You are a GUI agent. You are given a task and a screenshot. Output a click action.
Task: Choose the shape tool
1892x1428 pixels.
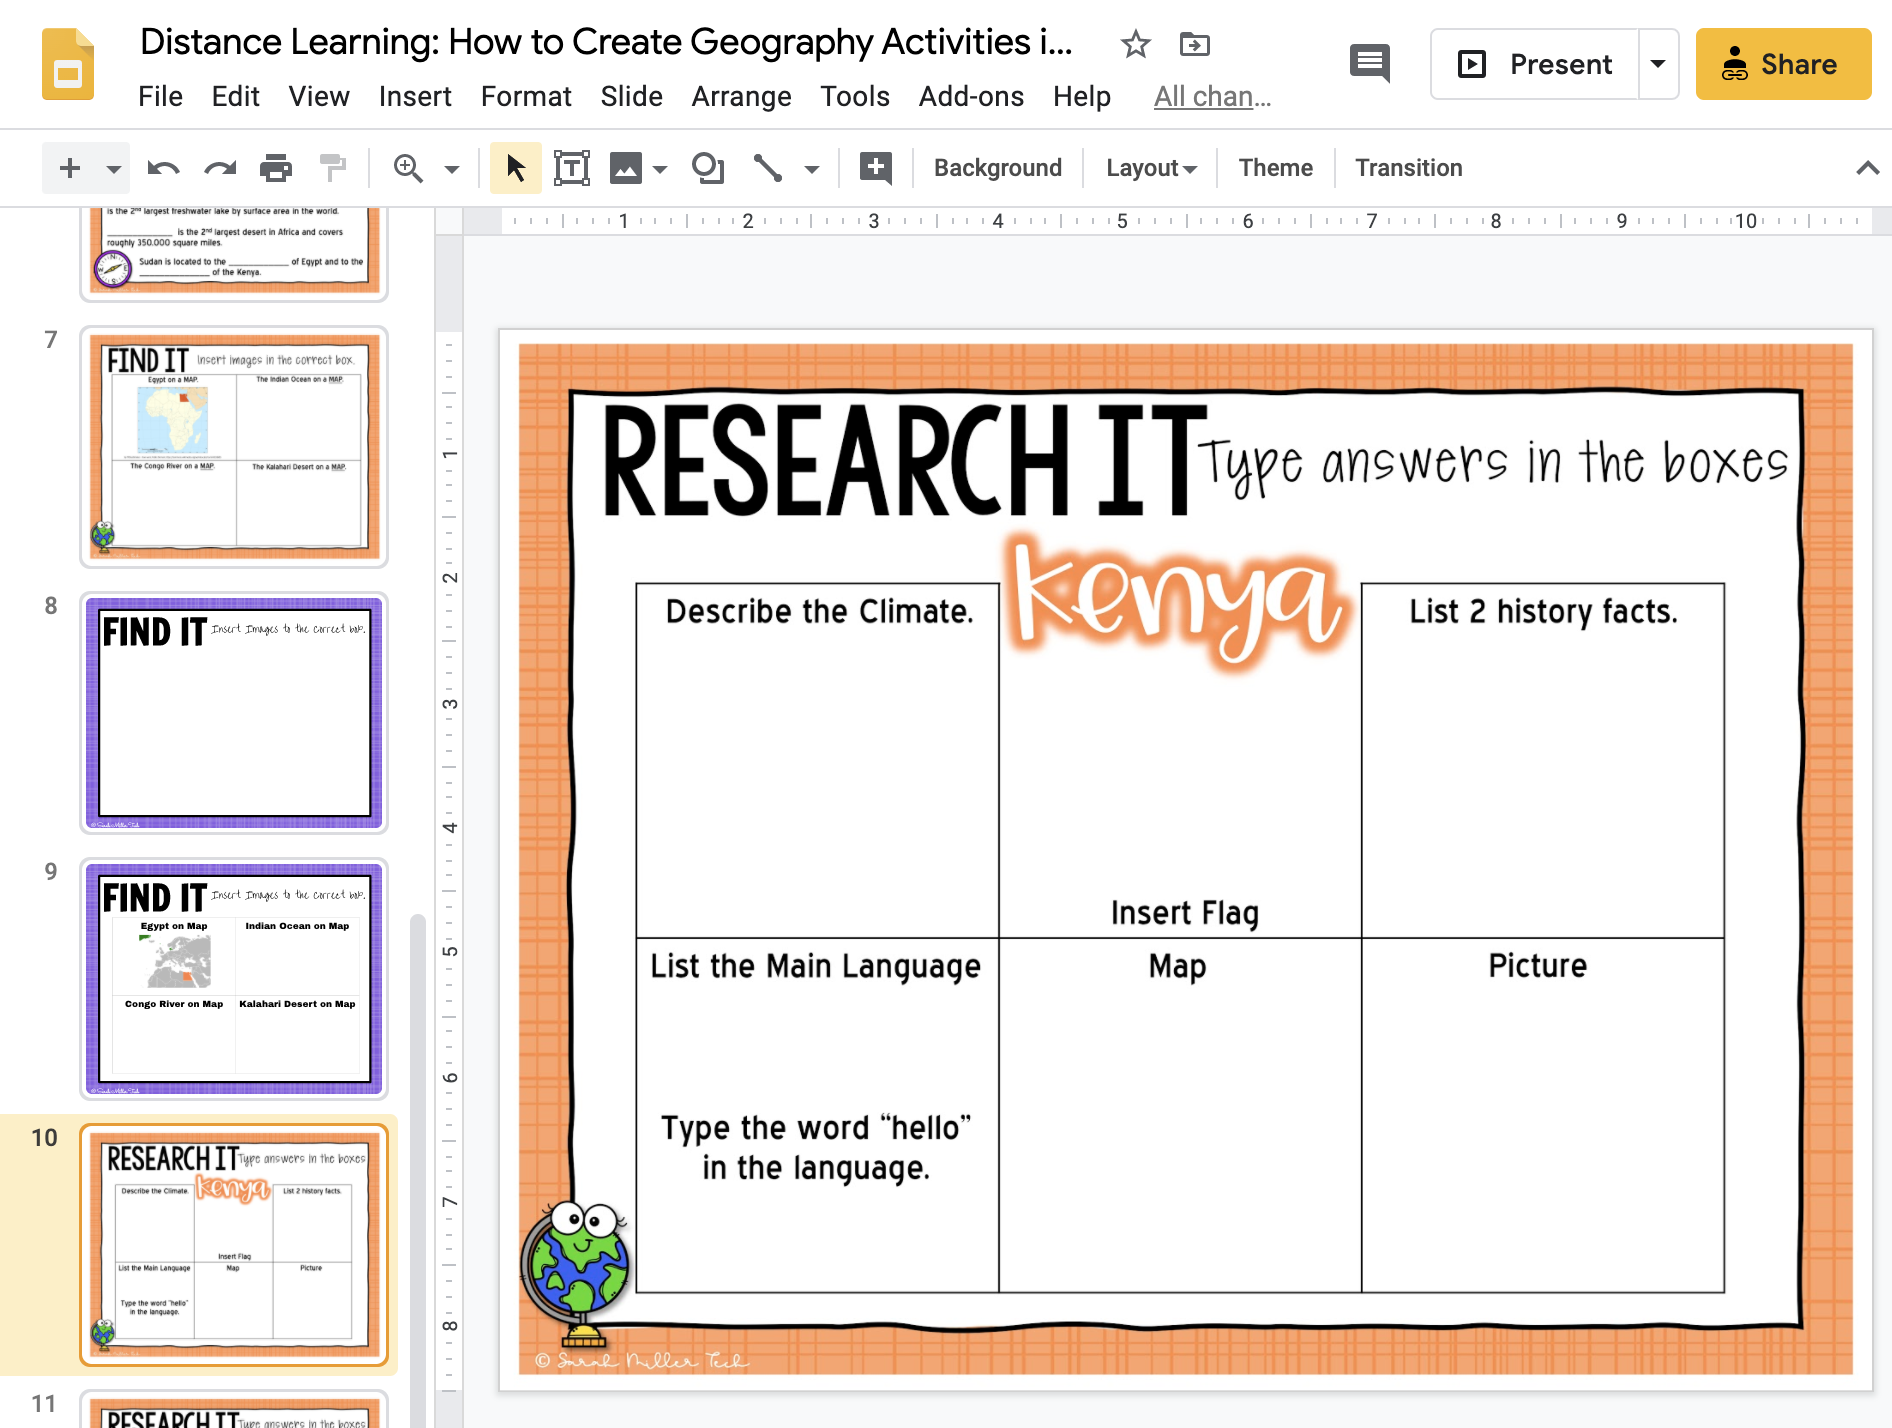click(708, 168)
